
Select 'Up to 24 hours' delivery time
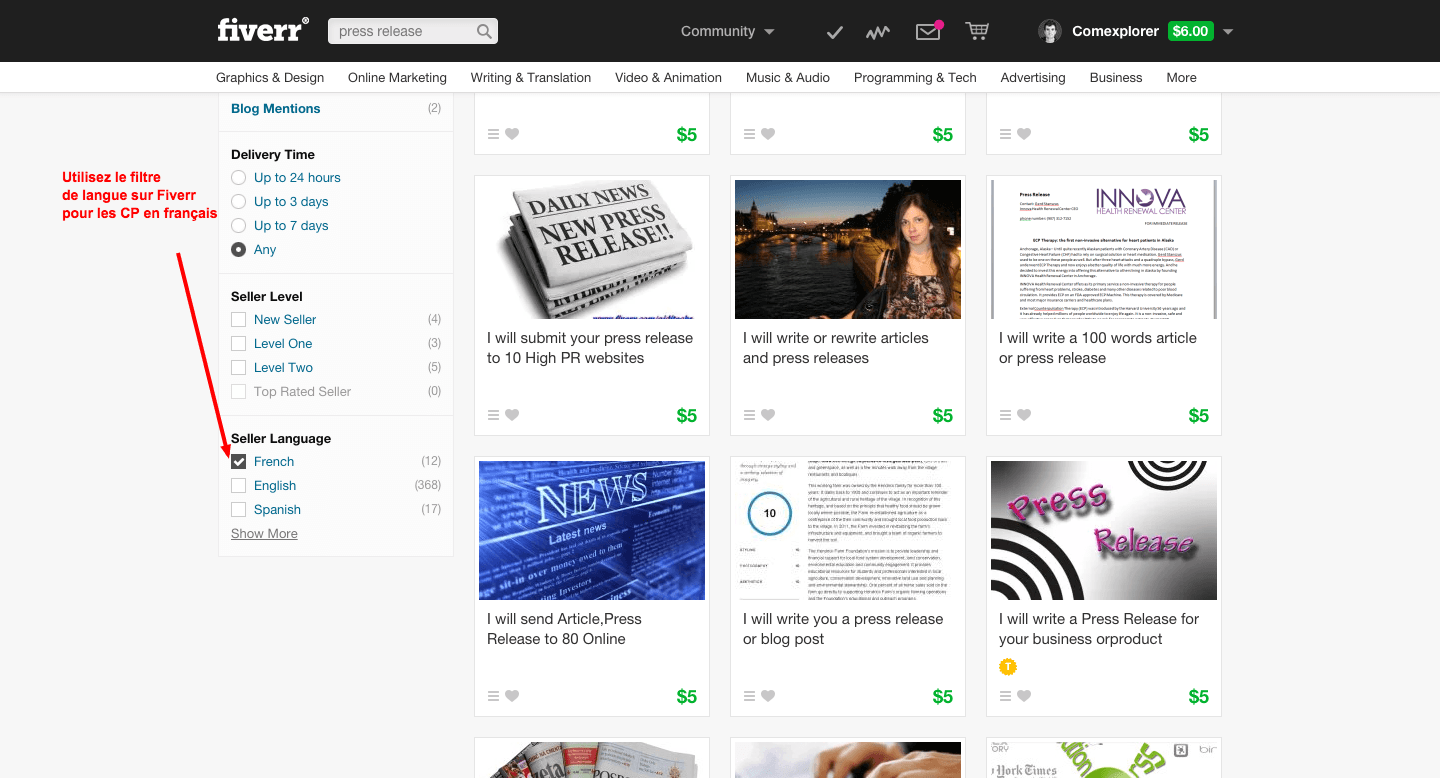tap(238, 177)
